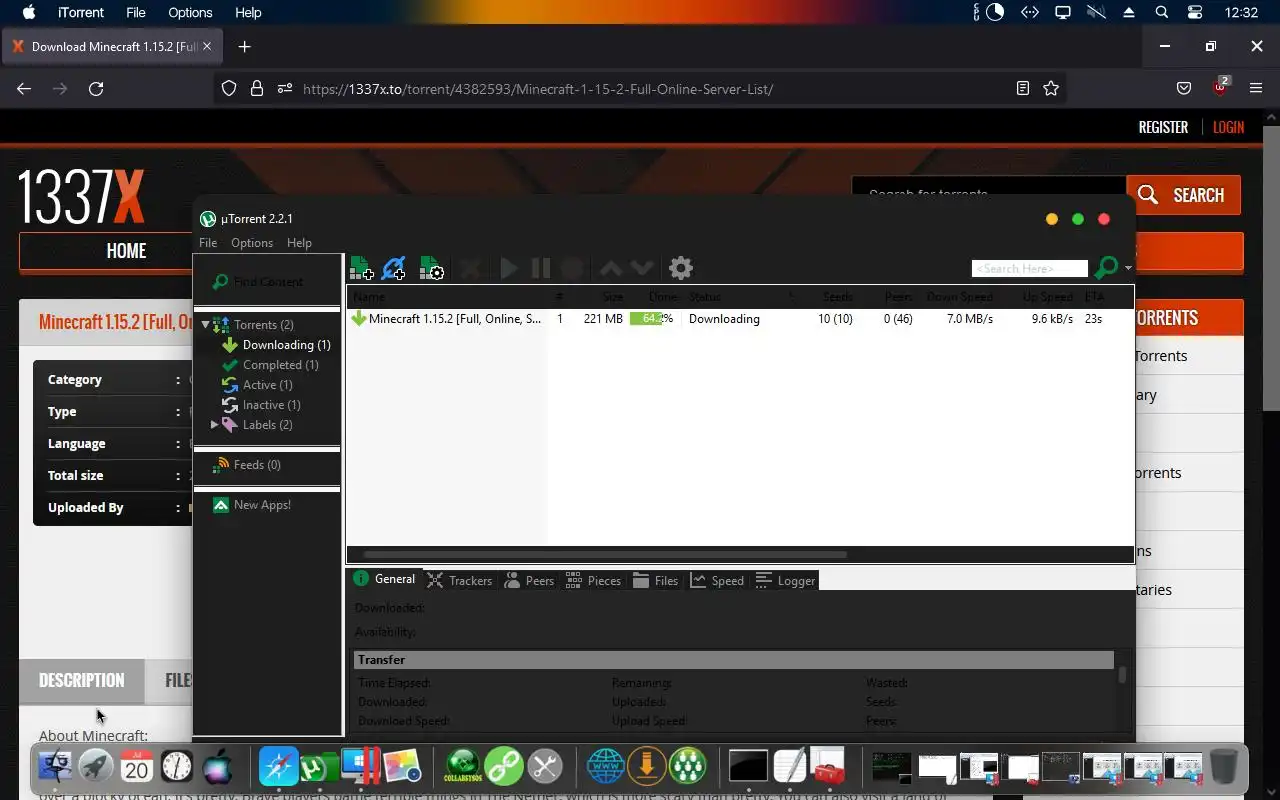
Task: Select the General info tab
Action: [x=384, y=579]
